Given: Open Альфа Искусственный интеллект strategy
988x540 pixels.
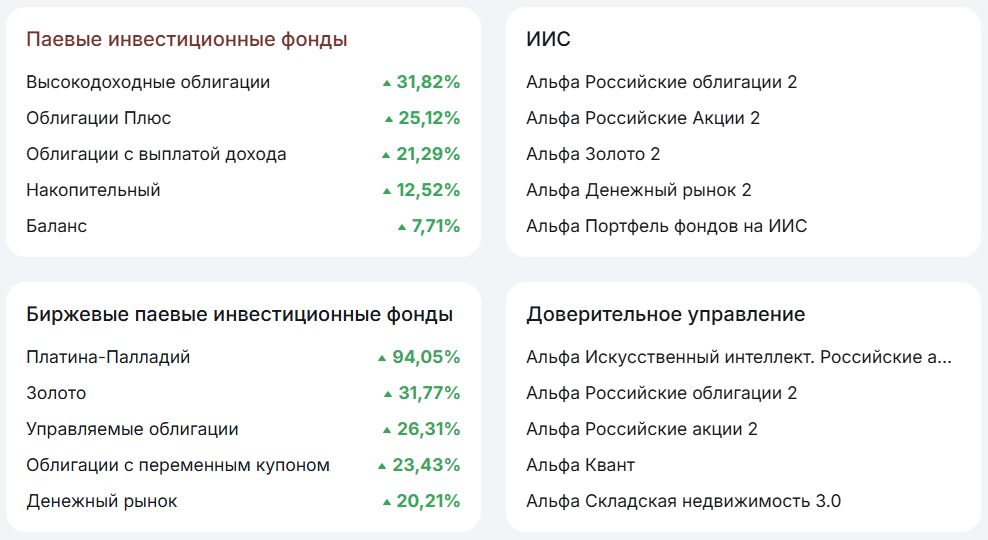Looking at the screenshot, I should [738, 357].
